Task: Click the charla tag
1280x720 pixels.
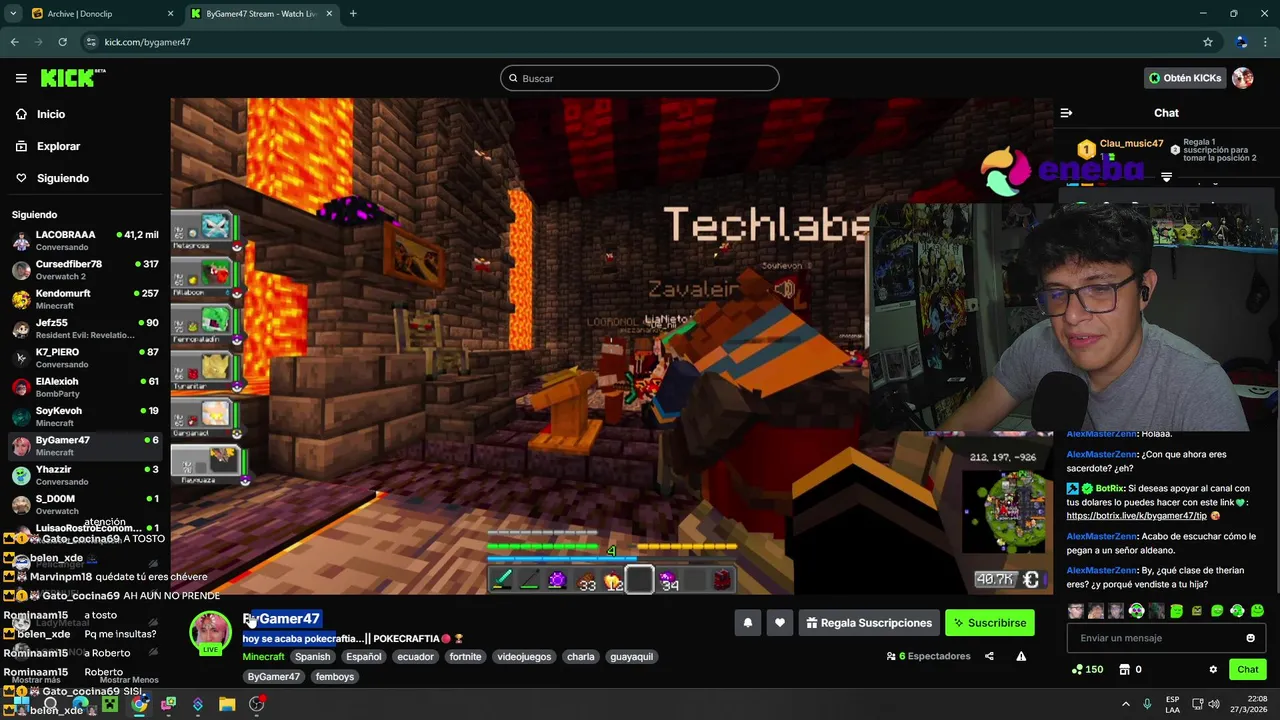Action: [581, 657]
